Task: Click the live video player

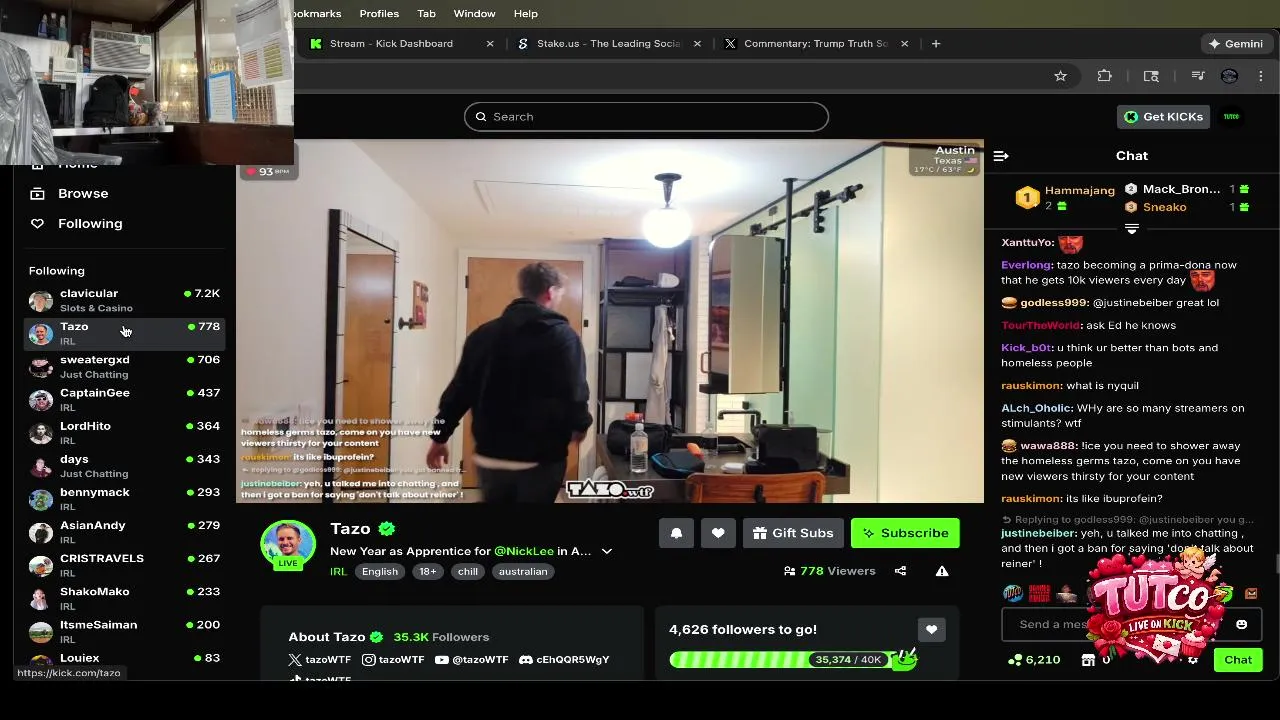Action: [x=610, y=321]
